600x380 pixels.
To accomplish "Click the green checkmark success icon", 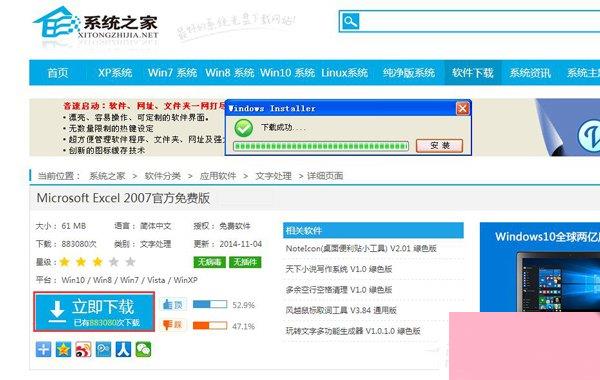I will pos(243,128).
